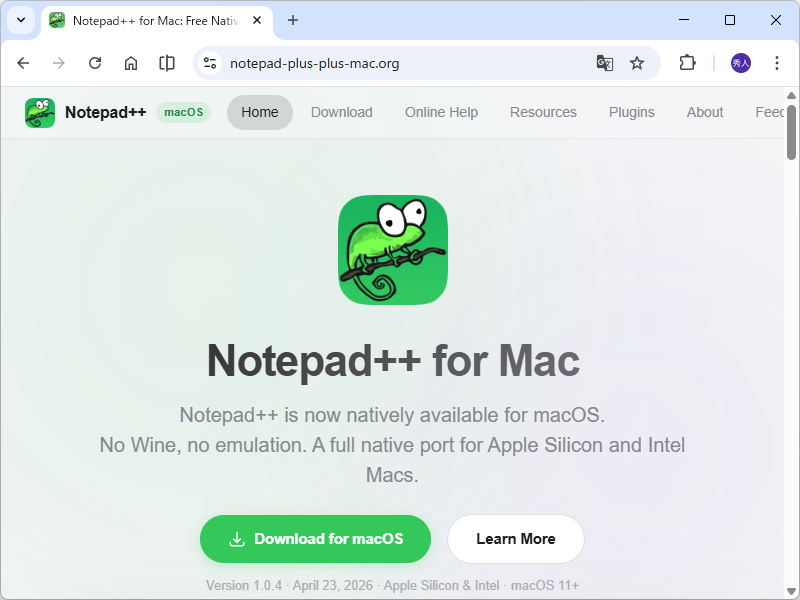Select the Home navigation item
Viewport: 800px width, 600px height.
[259, 112]
